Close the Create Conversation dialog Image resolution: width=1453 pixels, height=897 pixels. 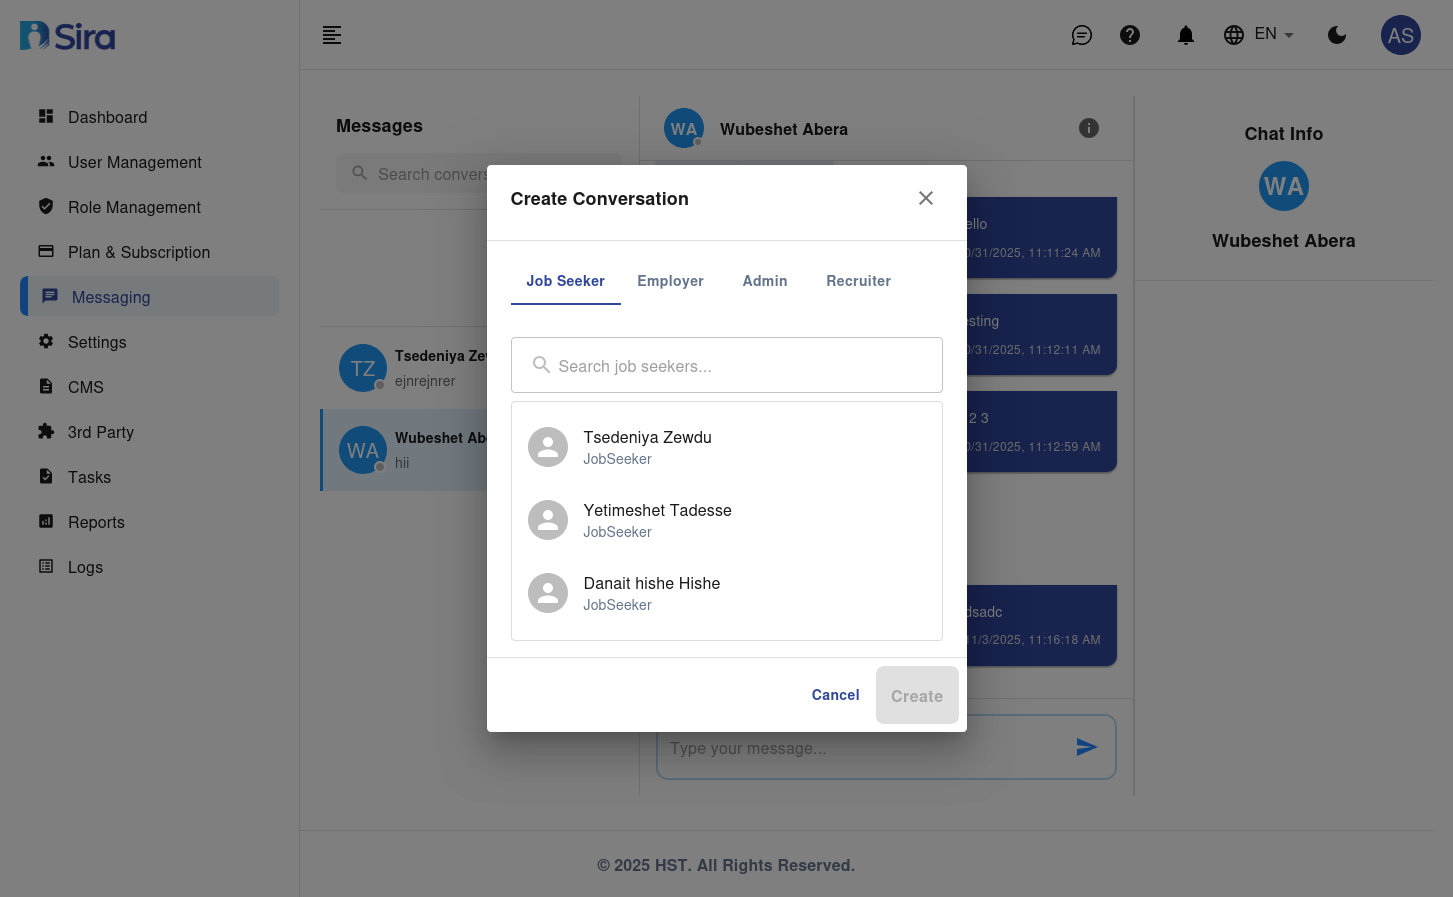[925, 198]
